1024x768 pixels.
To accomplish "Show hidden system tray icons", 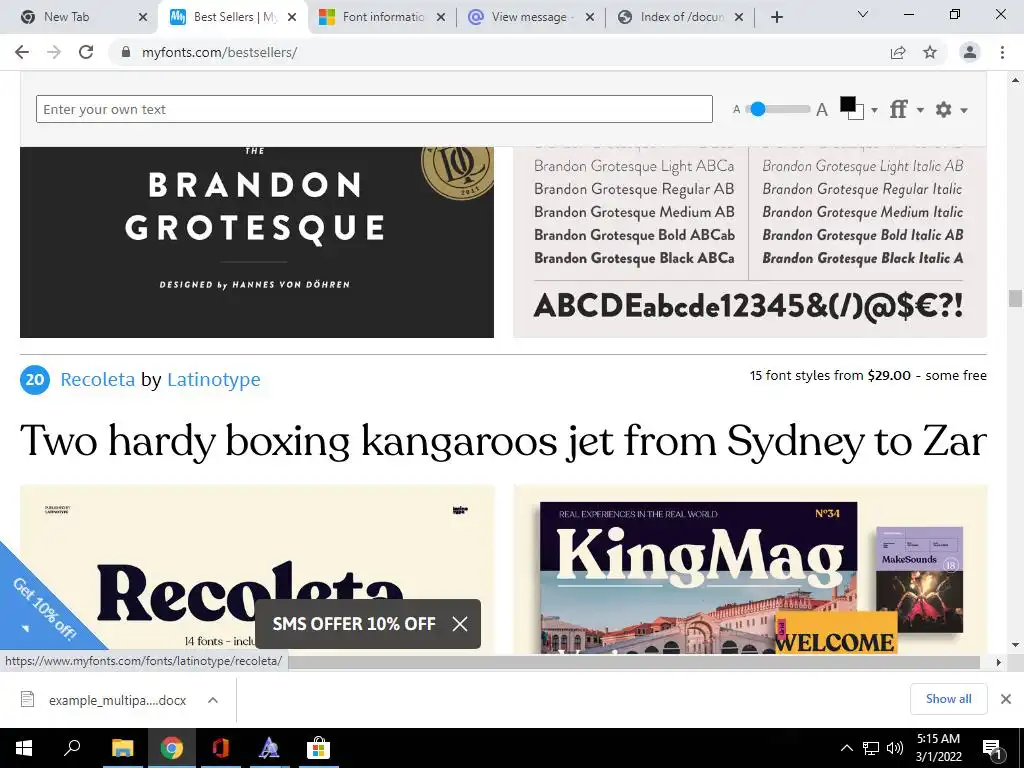I will [846, 748].
